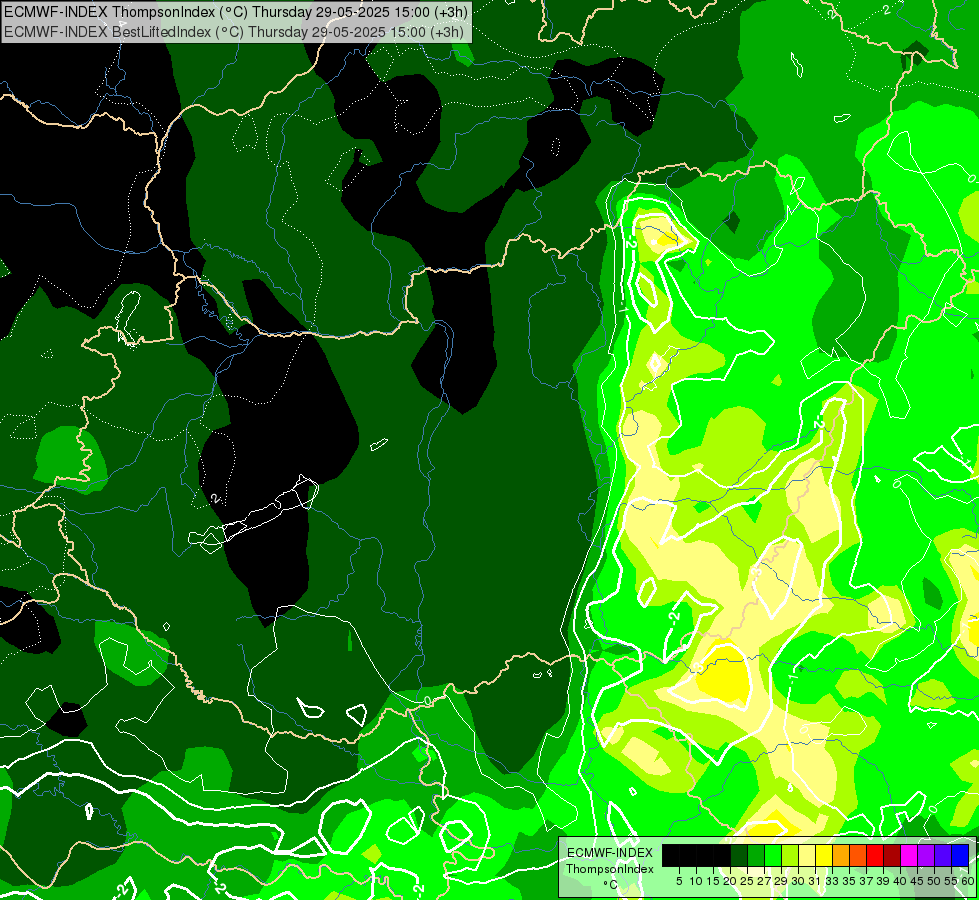Click the legend label 'ECMWF-INDEX'
979x900 pixels.
[610, 853]
